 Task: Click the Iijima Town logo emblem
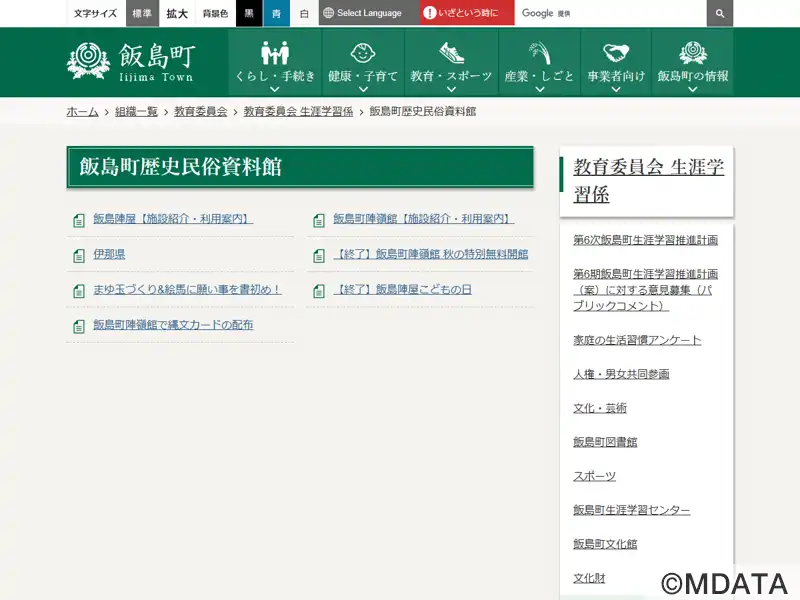pyautogui.click(x=88, y=61)
